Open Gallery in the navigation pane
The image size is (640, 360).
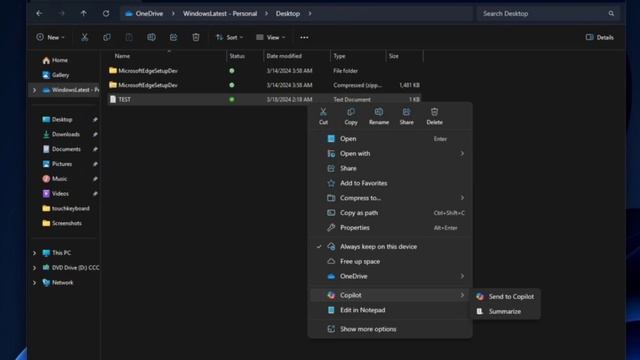click(x=56, y=75)
